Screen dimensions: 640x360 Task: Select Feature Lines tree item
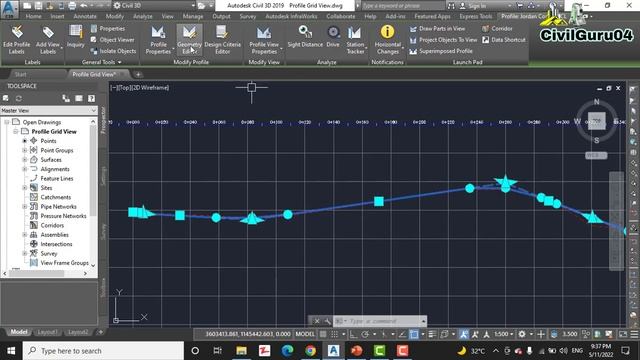[x=57, y=178]
